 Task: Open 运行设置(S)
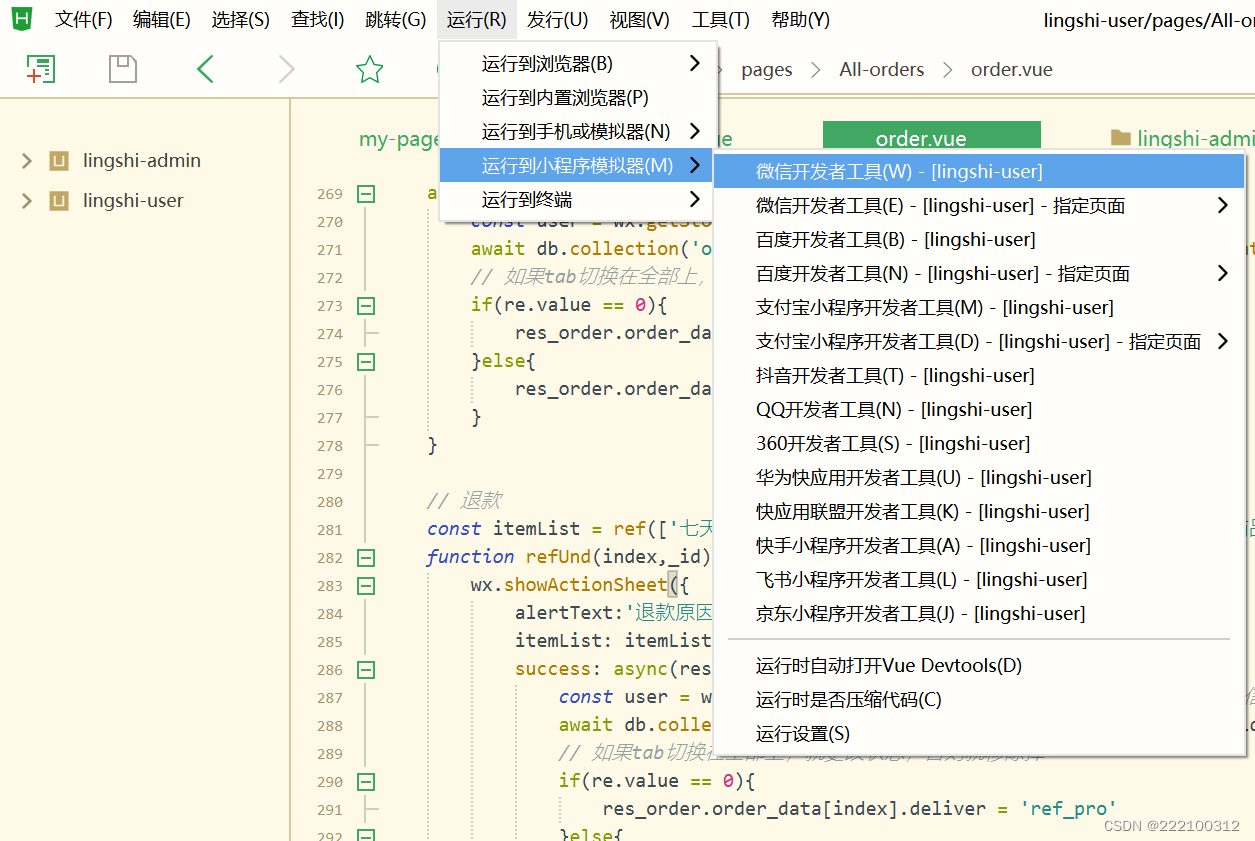click(979, 734)
